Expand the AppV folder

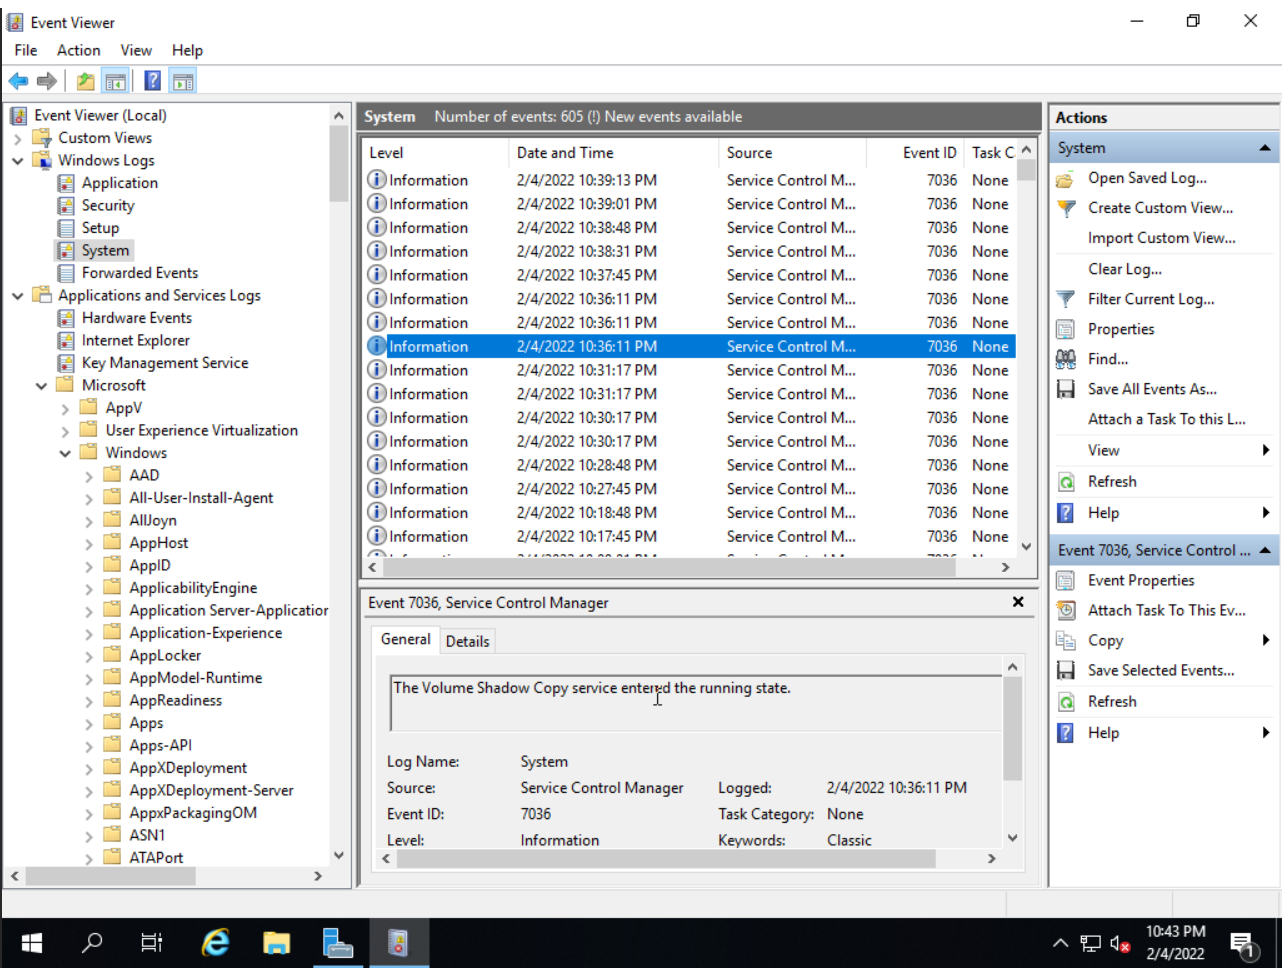pyautogui.click(x=63, y=407)
